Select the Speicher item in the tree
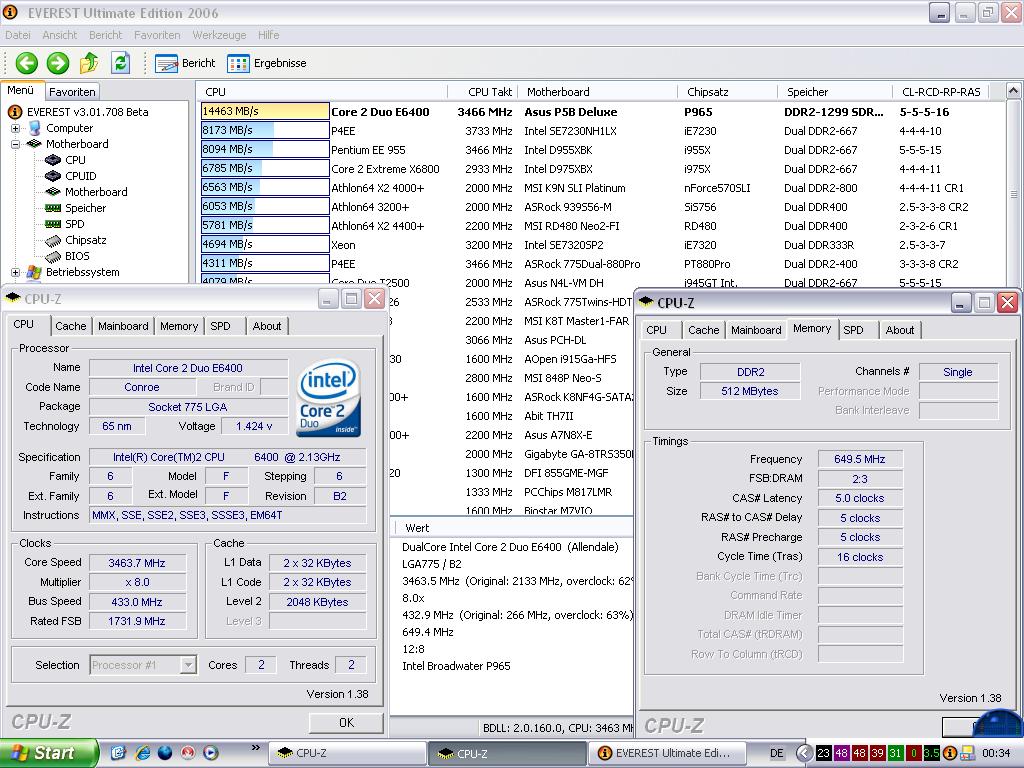This screenshot has height=768, width=1024. (85, 208)
